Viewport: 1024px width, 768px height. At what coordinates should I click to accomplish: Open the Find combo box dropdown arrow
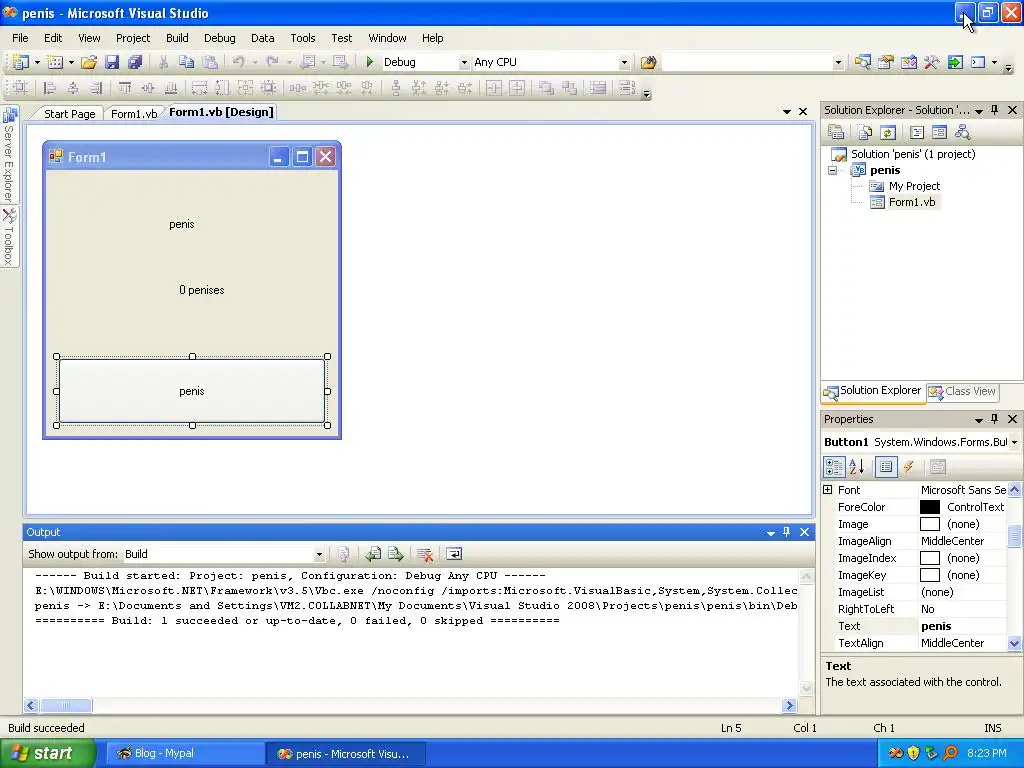click(838, 63)
